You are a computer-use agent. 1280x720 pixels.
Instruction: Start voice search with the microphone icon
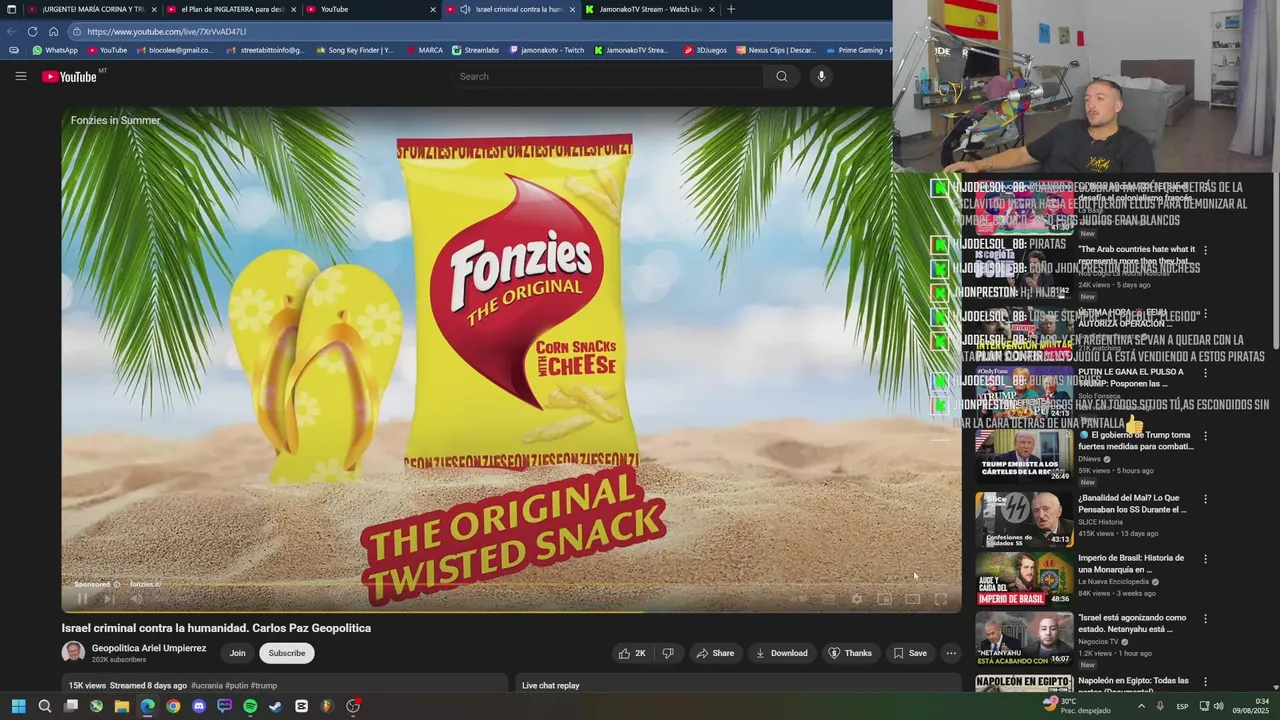(x=821, y=76)
